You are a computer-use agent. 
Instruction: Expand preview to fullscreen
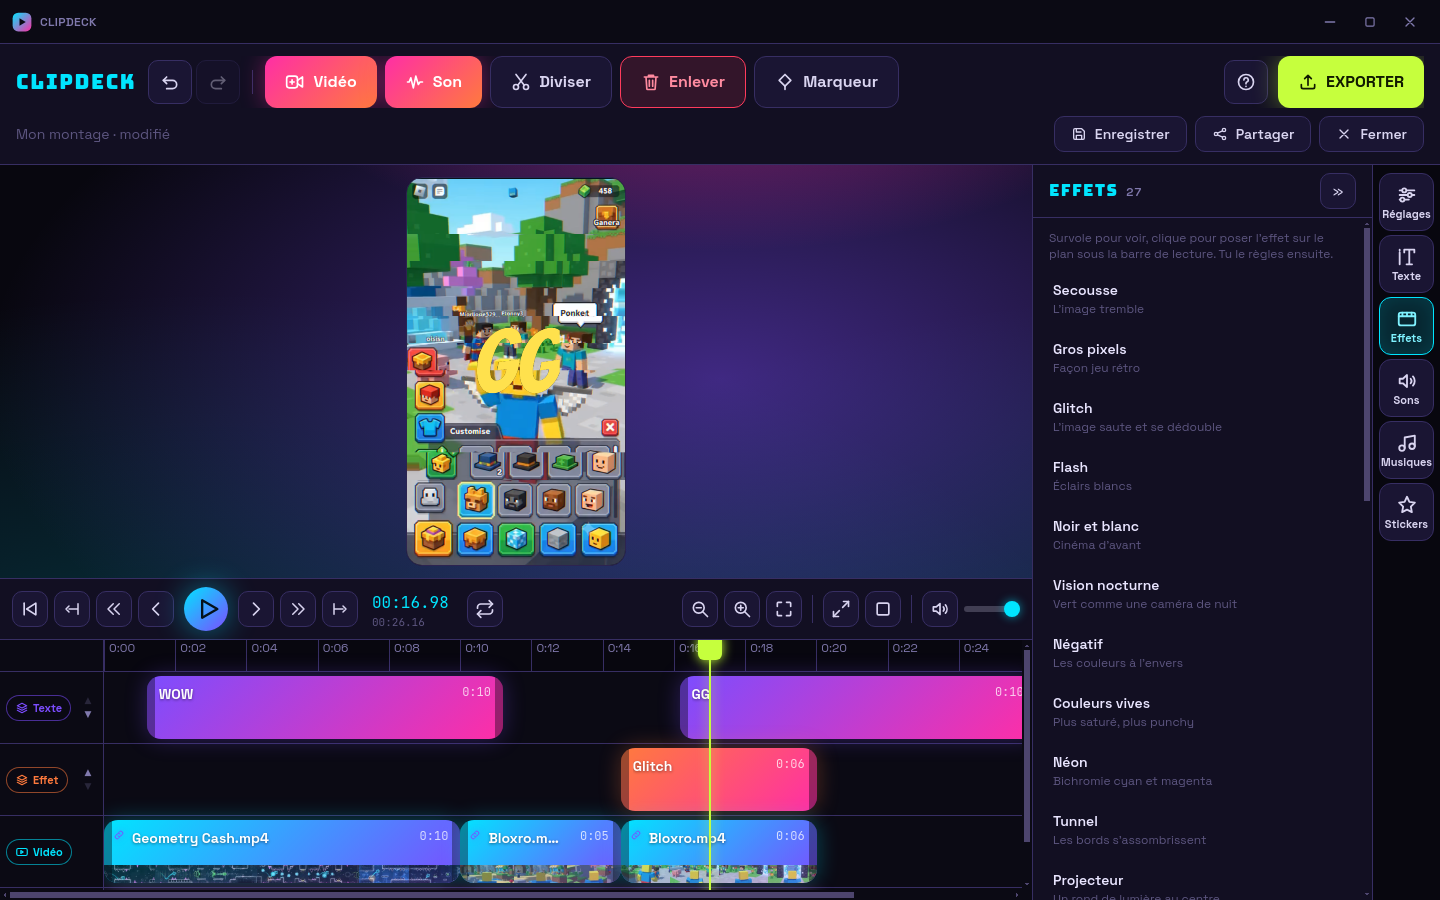coord(841,609)
